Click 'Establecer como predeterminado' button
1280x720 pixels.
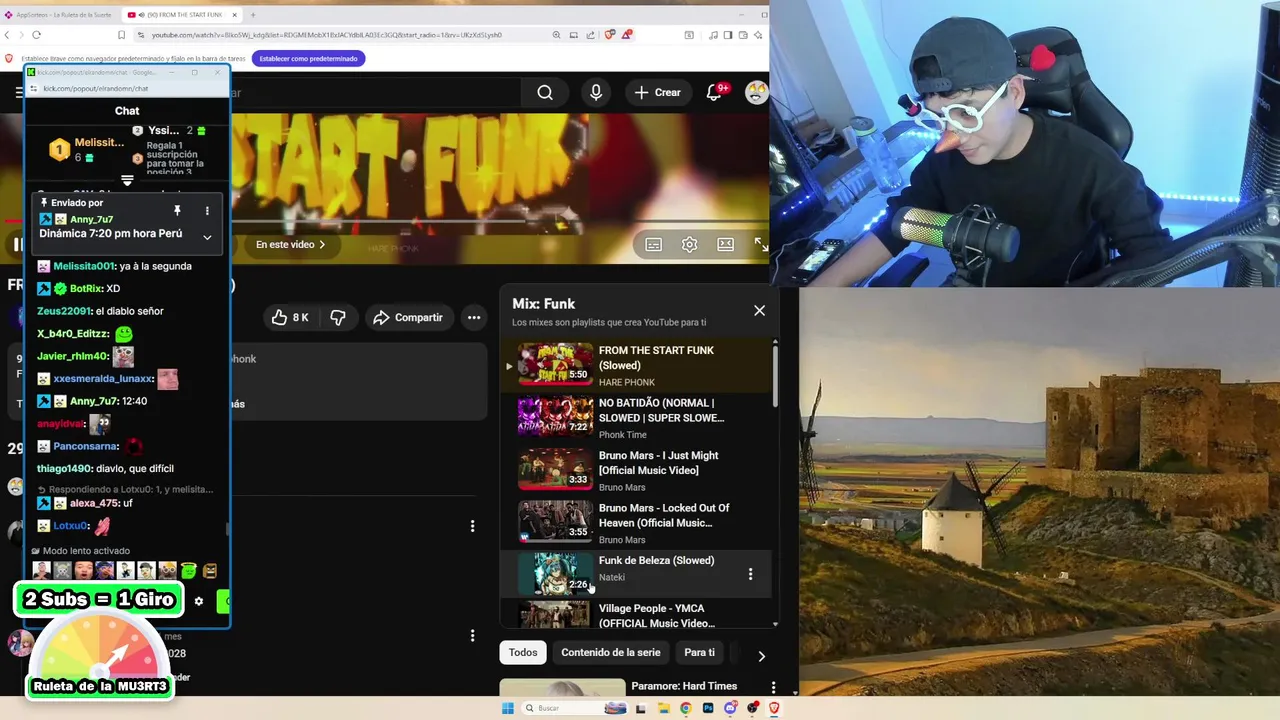click(x=308, y=58)
